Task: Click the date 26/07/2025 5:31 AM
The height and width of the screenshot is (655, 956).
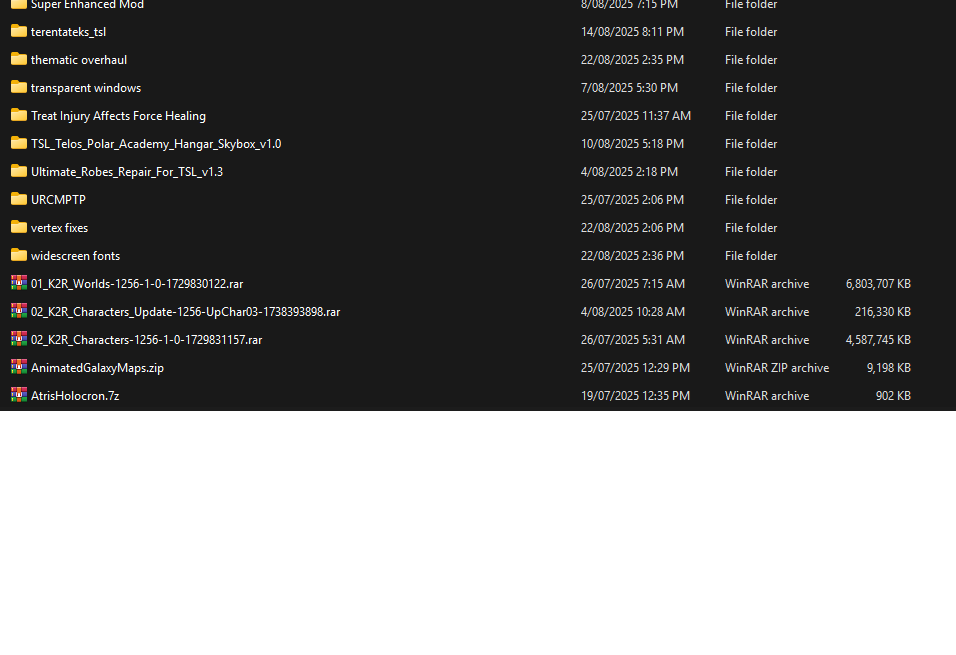Action: (x=633, y=340)
